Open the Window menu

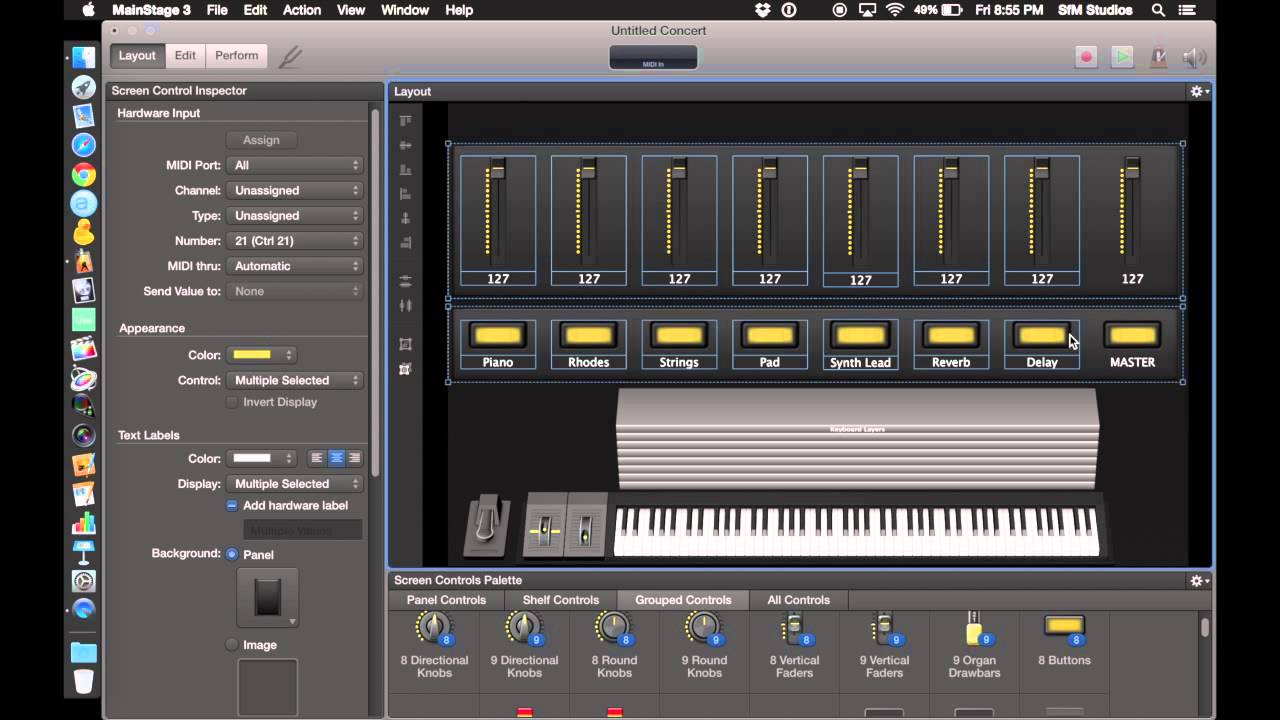[x=405, y=10]
